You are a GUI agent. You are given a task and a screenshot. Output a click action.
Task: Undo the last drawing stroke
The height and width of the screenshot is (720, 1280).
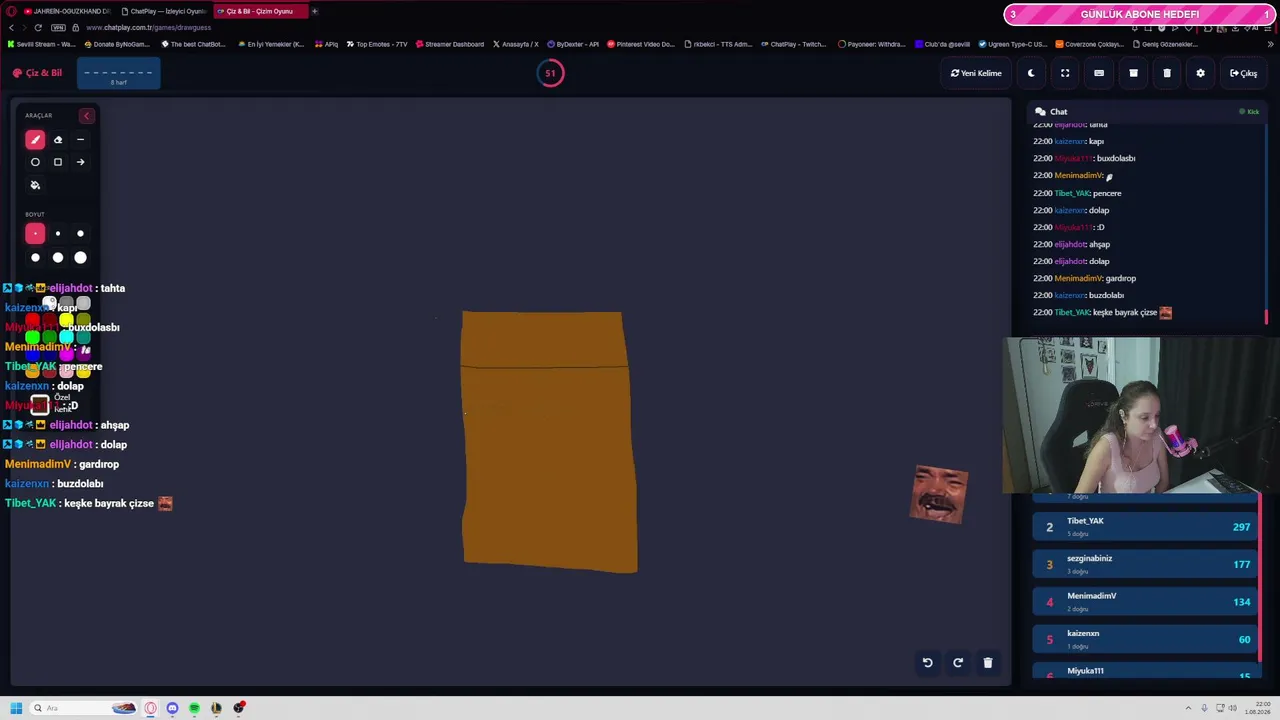pos(927,662)
